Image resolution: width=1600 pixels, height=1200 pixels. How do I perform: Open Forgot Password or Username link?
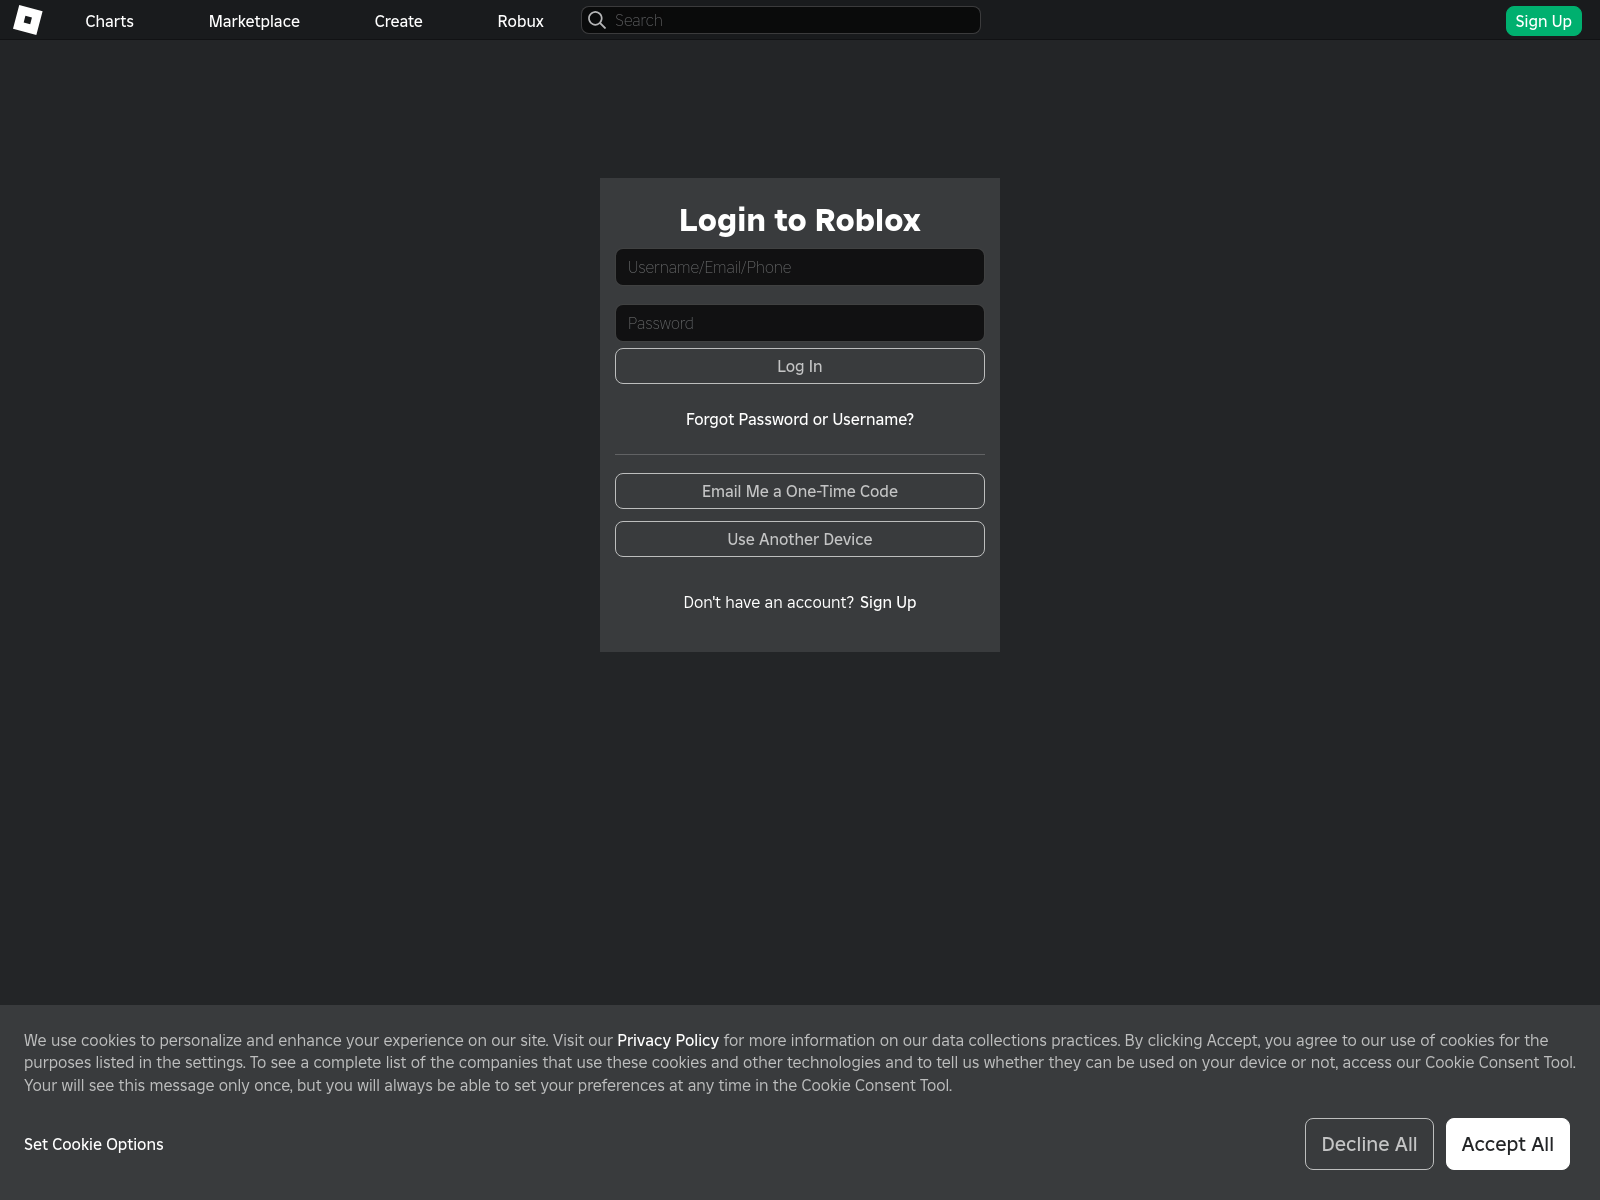pyautogui.click(x=800, y=419)
